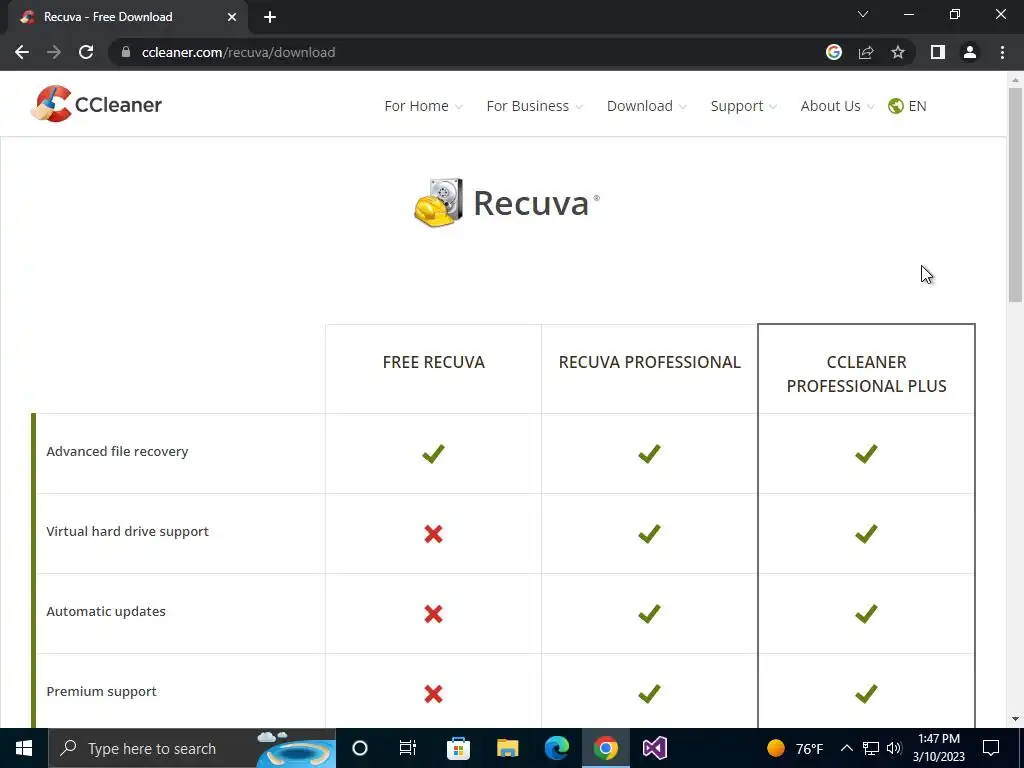Expand the For Home menu
Screen dimensions: 1024x768
click(x=423, y=106)
